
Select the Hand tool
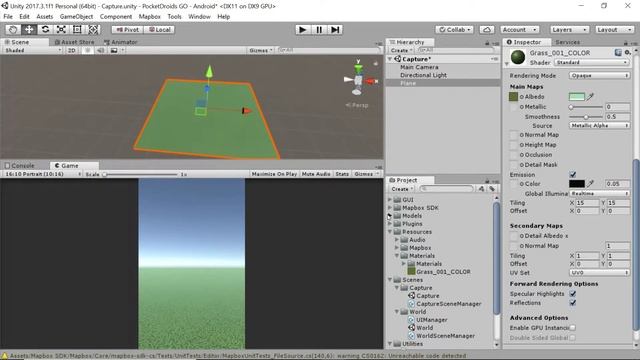coord(13,30)
